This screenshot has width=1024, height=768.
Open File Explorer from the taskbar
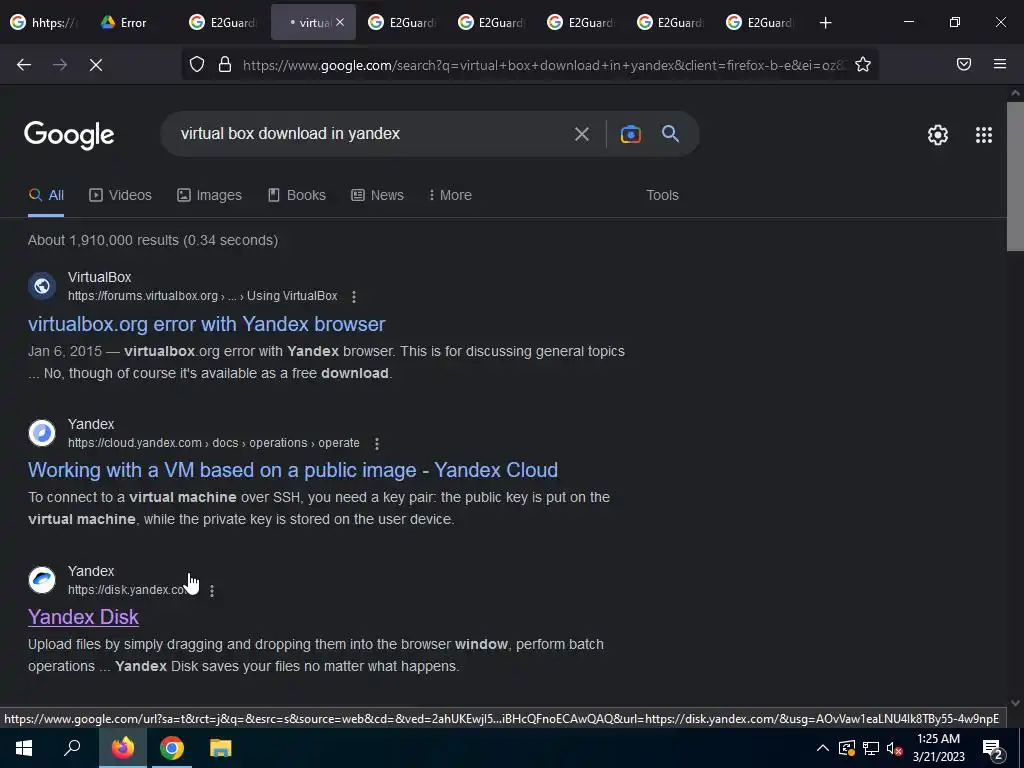coord(221,748)
